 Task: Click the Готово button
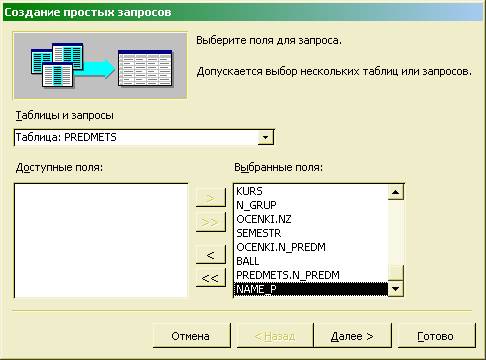click(436, 336)
